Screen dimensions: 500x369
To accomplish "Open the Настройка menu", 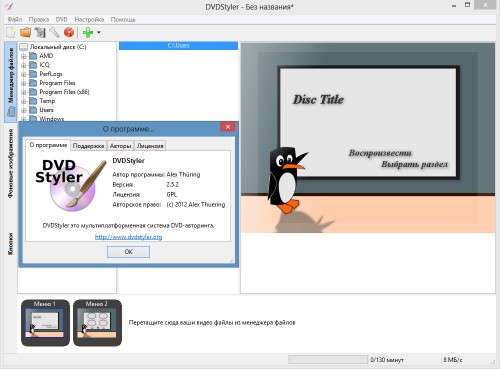I will (89, 19).
